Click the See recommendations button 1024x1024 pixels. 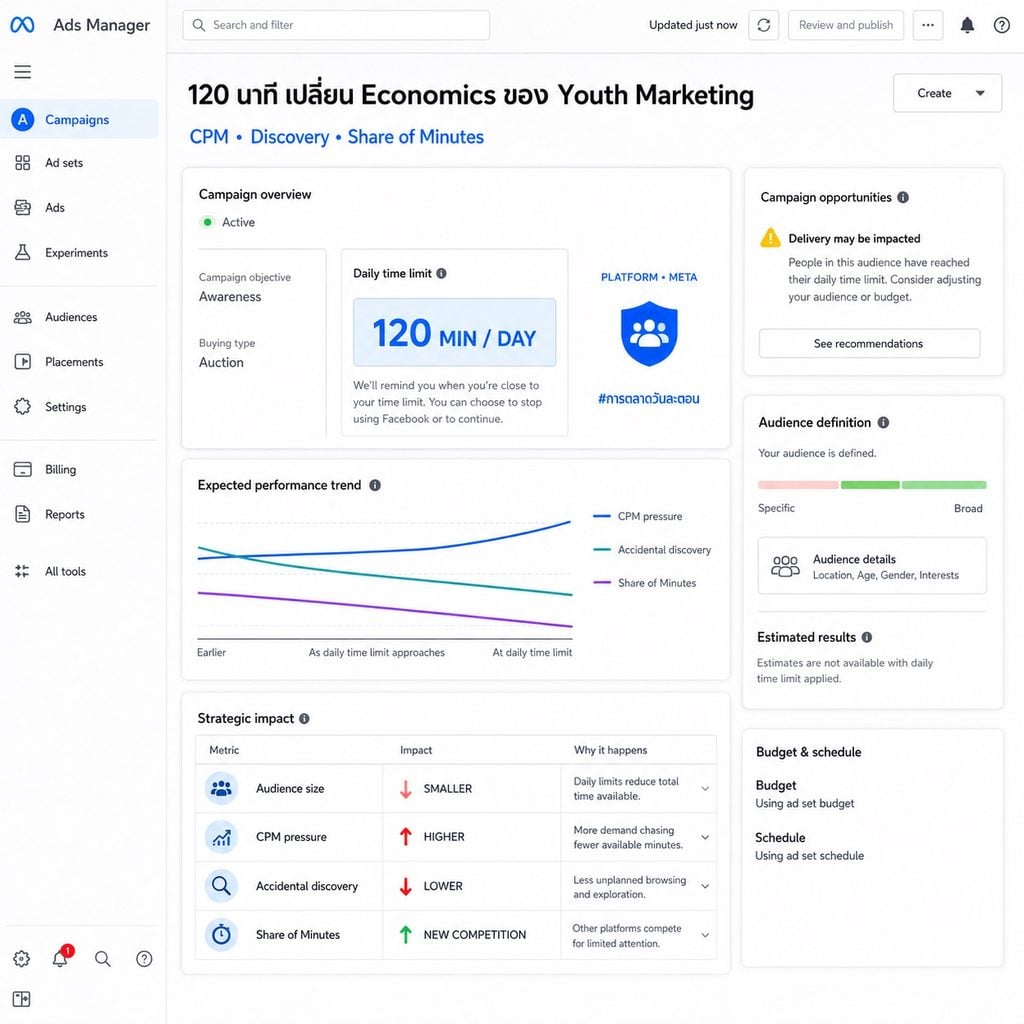(x=869, y=344)
